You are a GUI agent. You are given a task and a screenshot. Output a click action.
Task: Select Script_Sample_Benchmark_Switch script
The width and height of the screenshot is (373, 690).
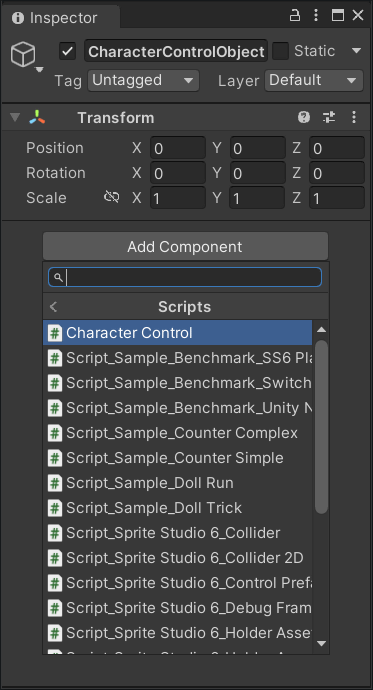pyautogui.click(x=177, y=383)
